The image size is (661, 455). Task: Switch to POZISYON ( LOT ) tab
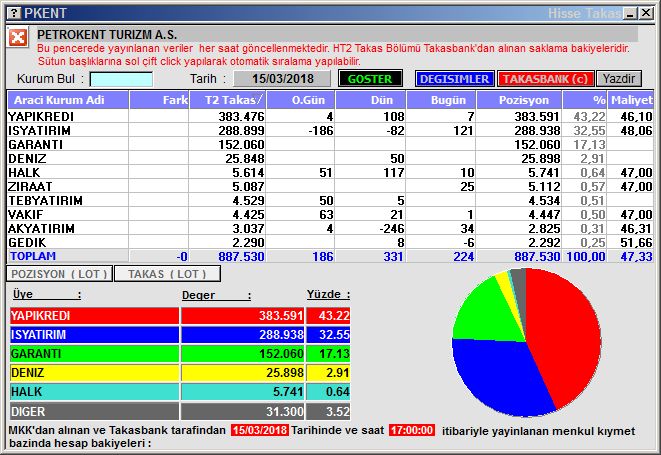tap(59, 274)
